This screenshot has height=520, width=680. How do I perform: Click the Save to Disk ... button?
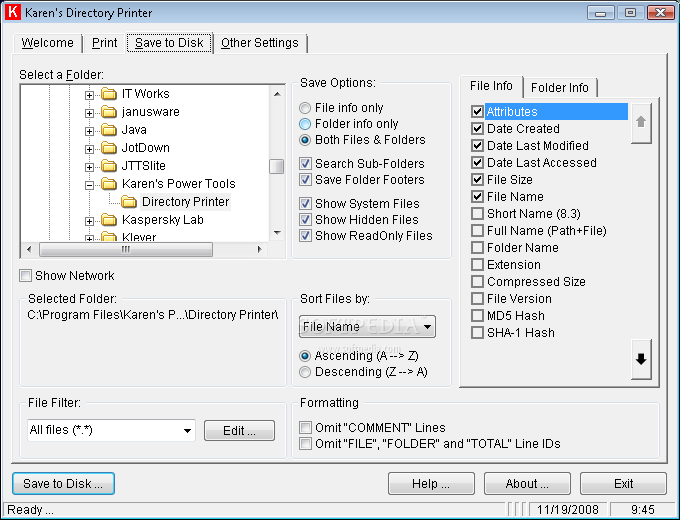coord(63,484)
